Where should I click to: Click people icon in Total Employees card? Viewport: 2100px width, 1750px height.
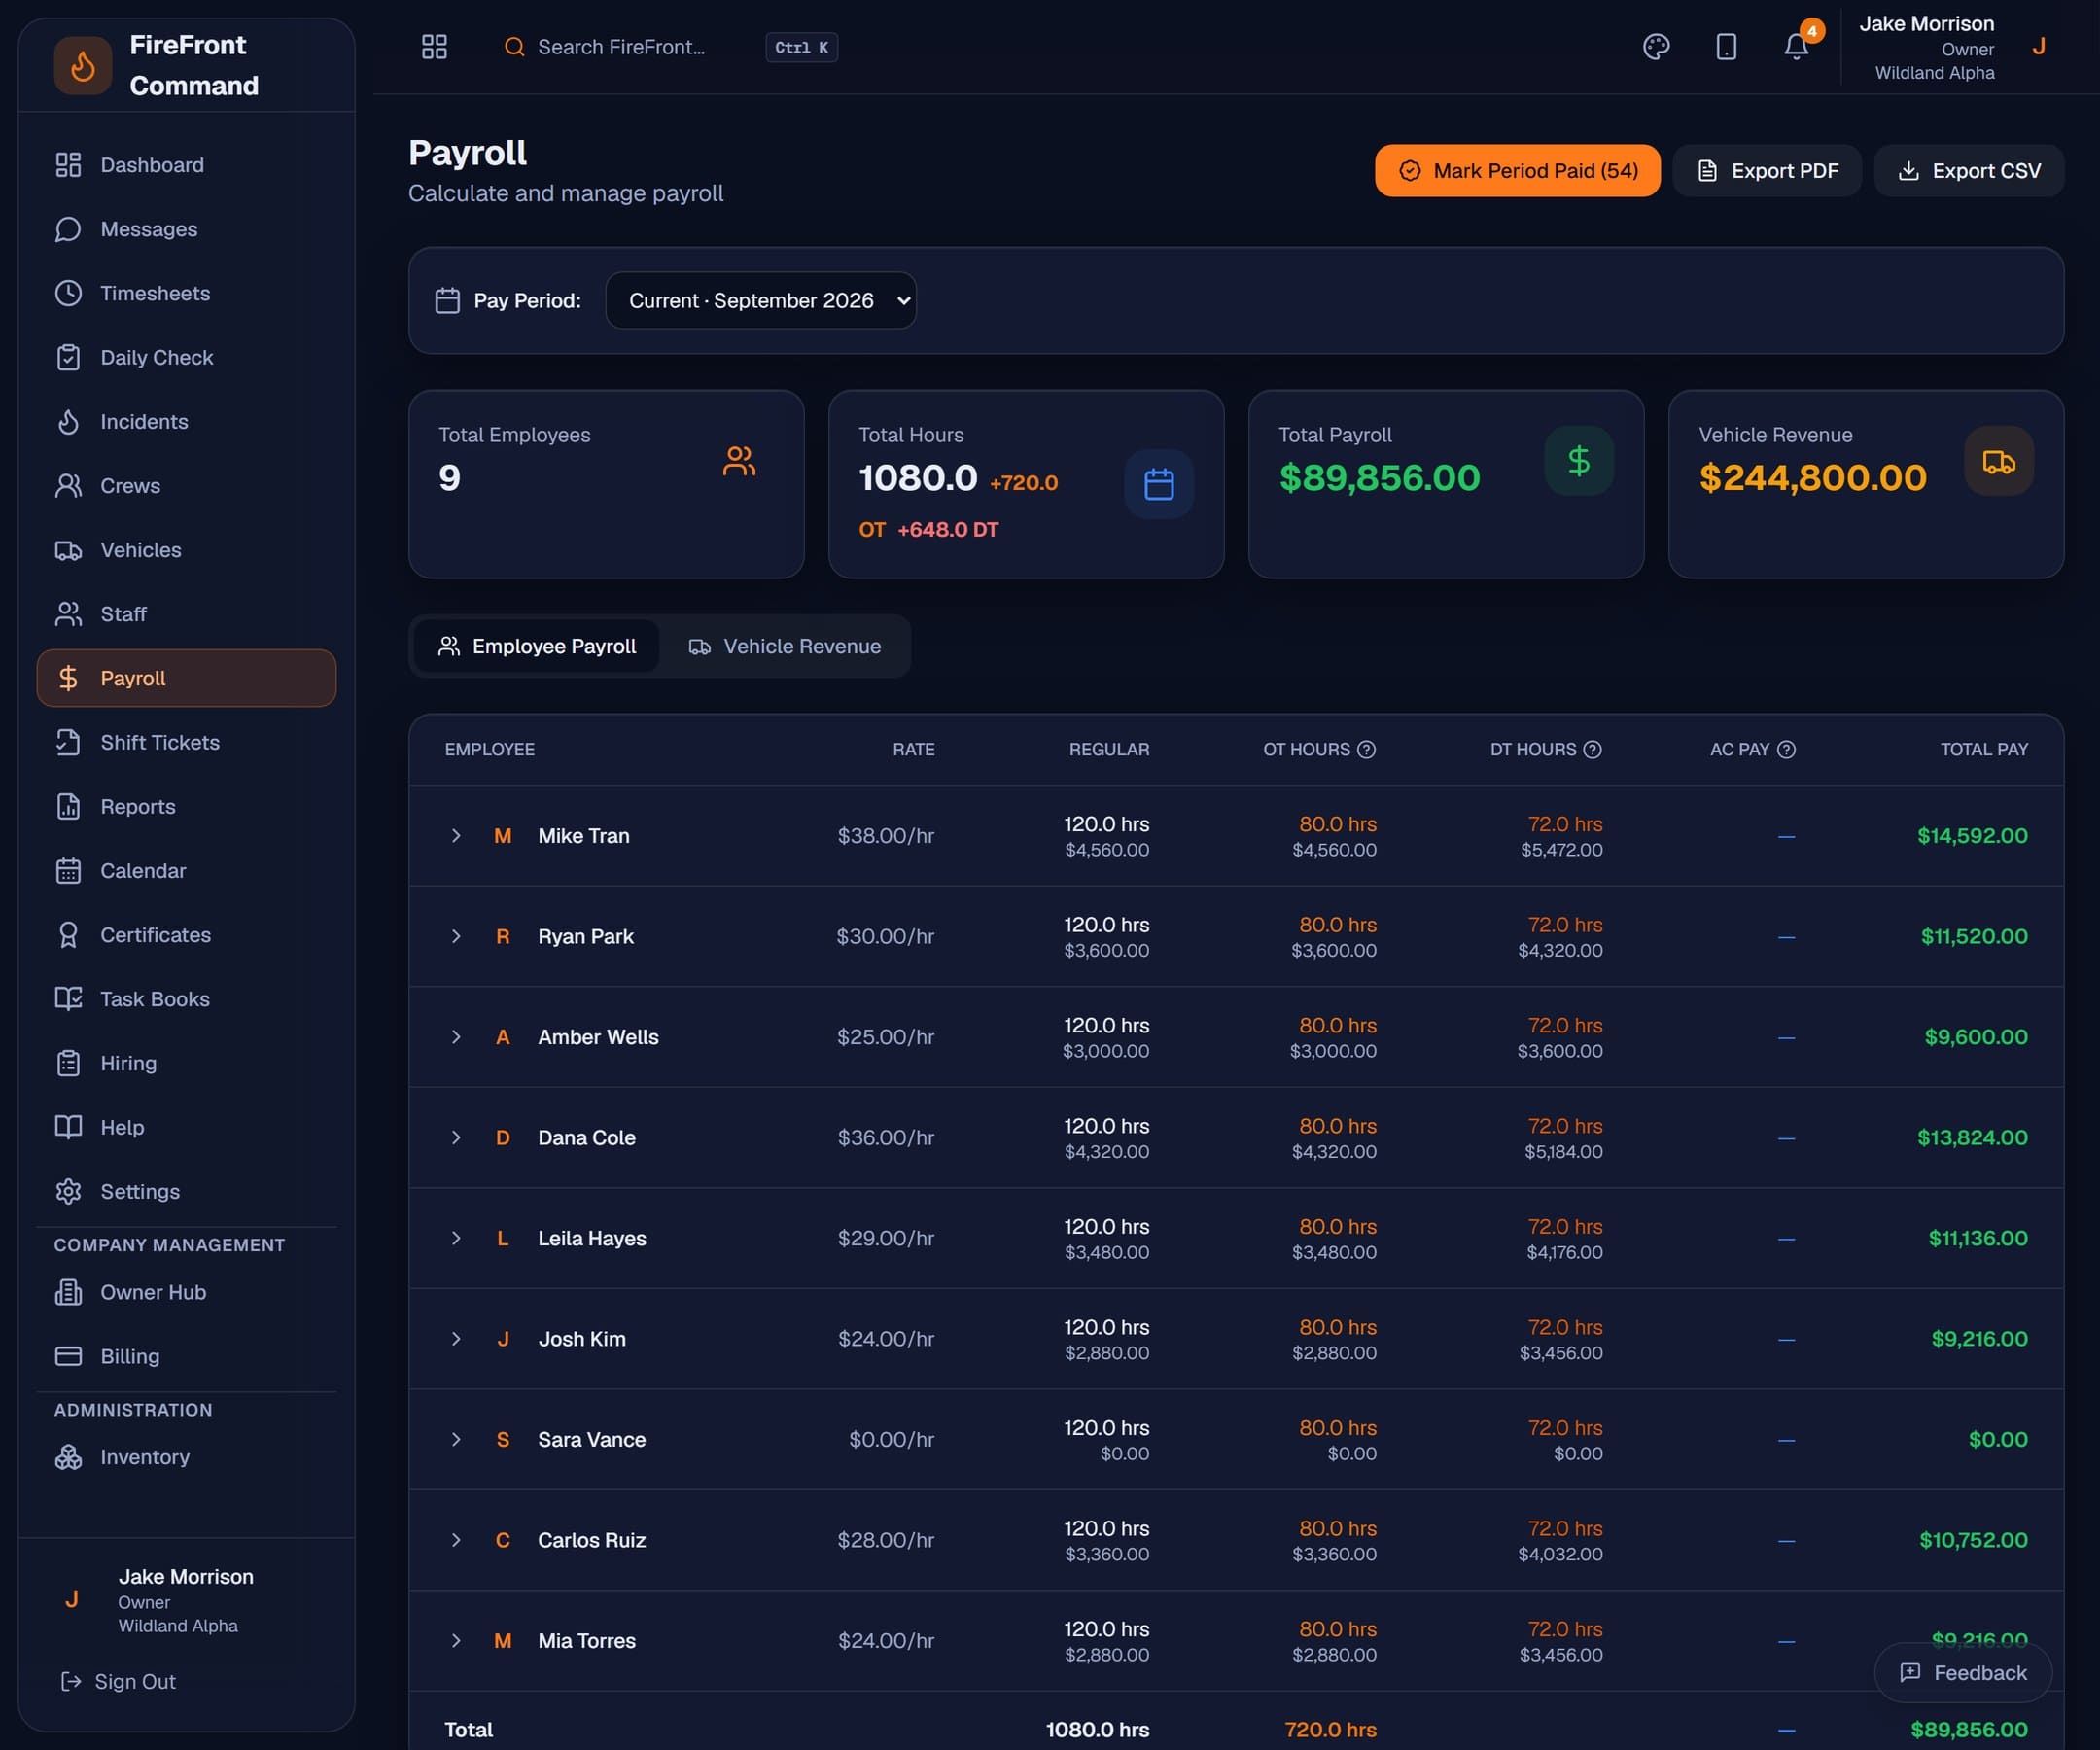click(739, 461)
